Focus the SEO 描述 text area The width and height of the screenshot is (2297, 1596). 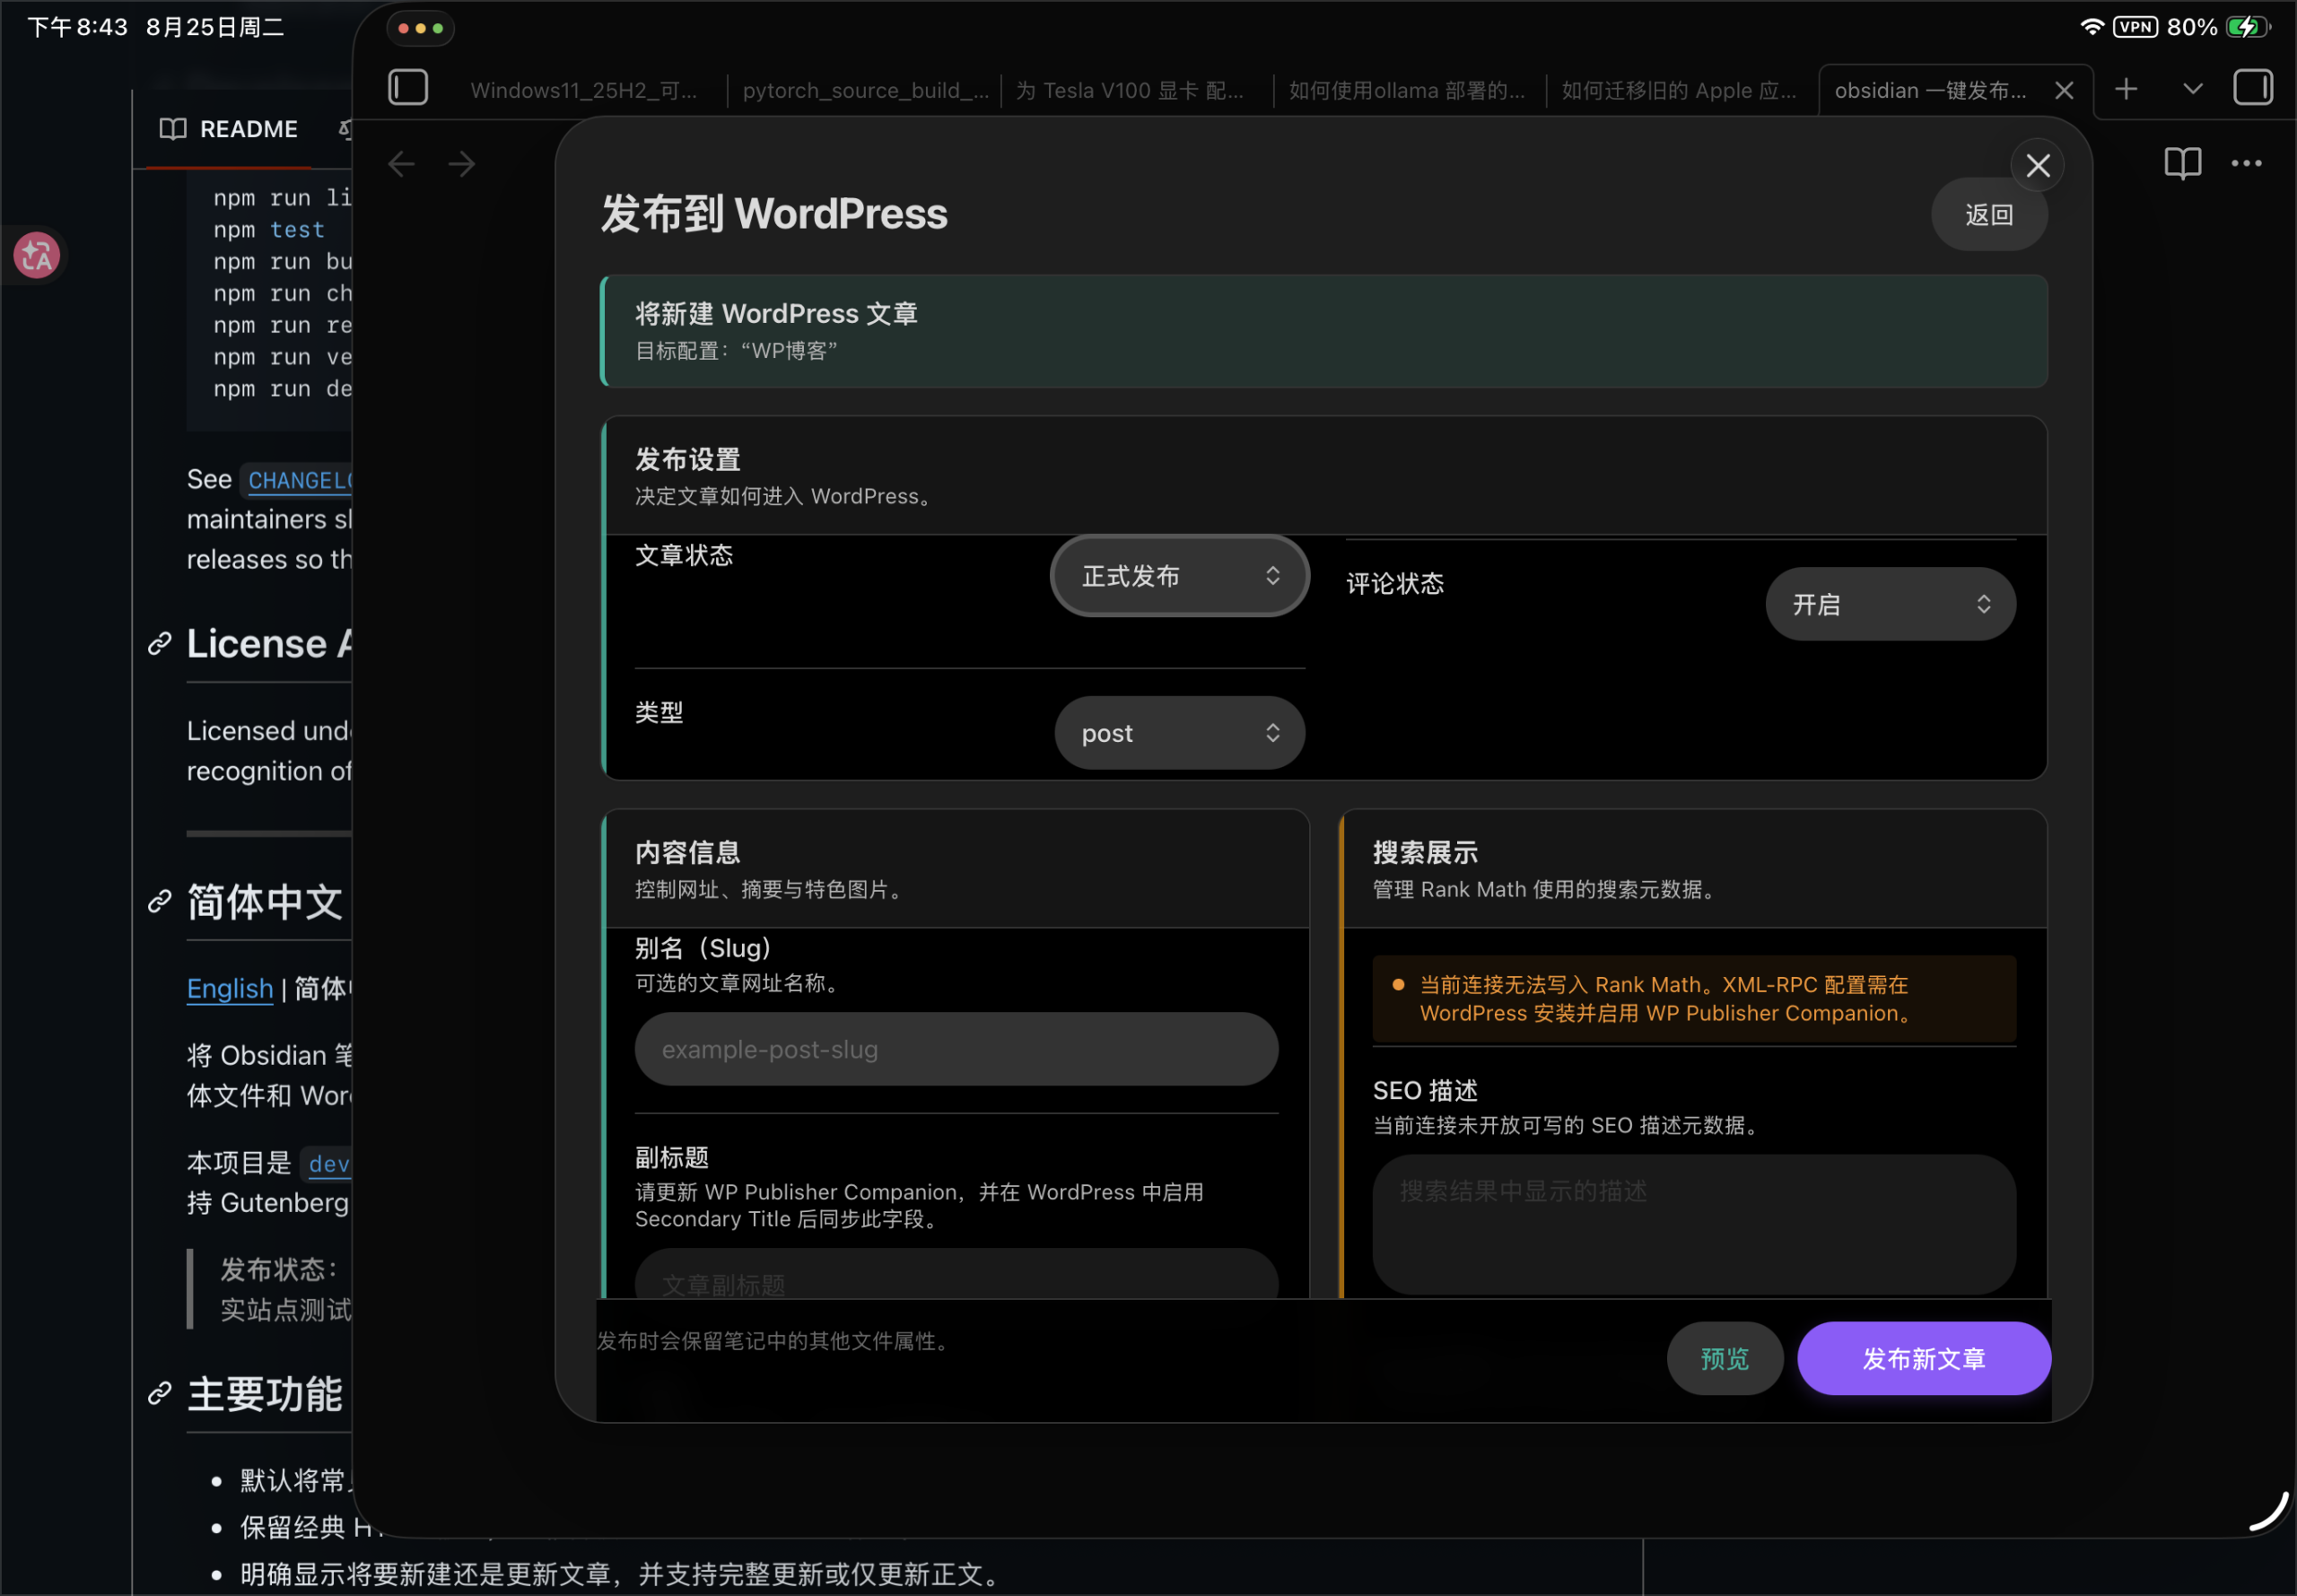[x=1693, y=1225]
